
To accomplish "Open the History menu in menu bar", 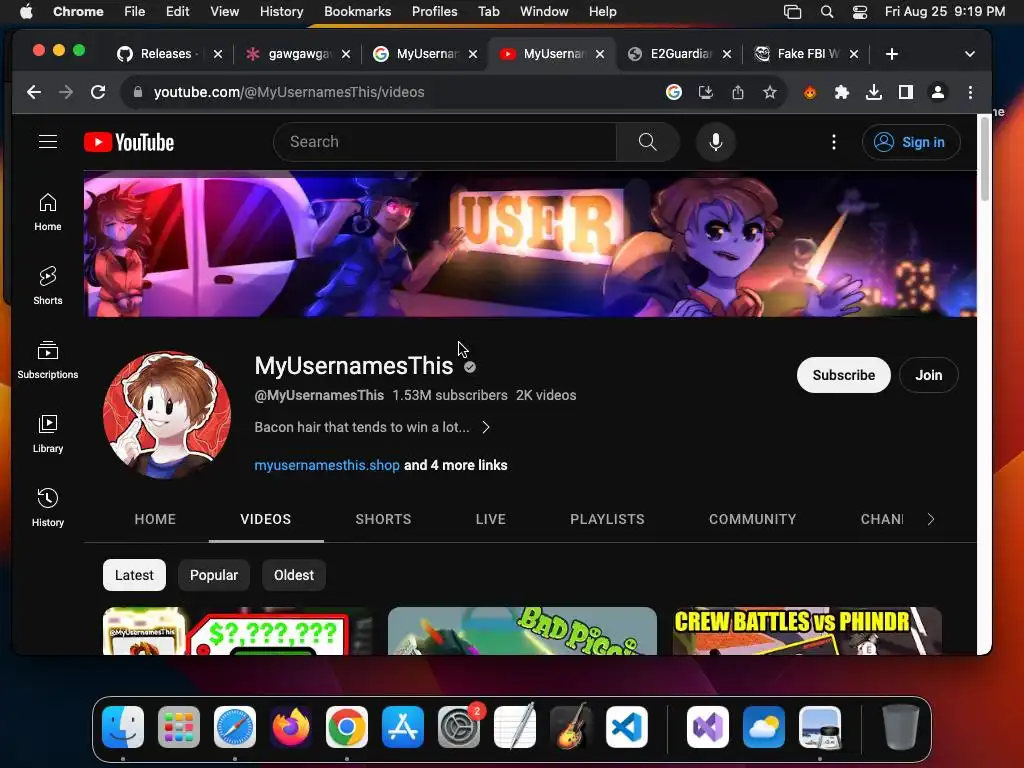I will tap(281, 12).
